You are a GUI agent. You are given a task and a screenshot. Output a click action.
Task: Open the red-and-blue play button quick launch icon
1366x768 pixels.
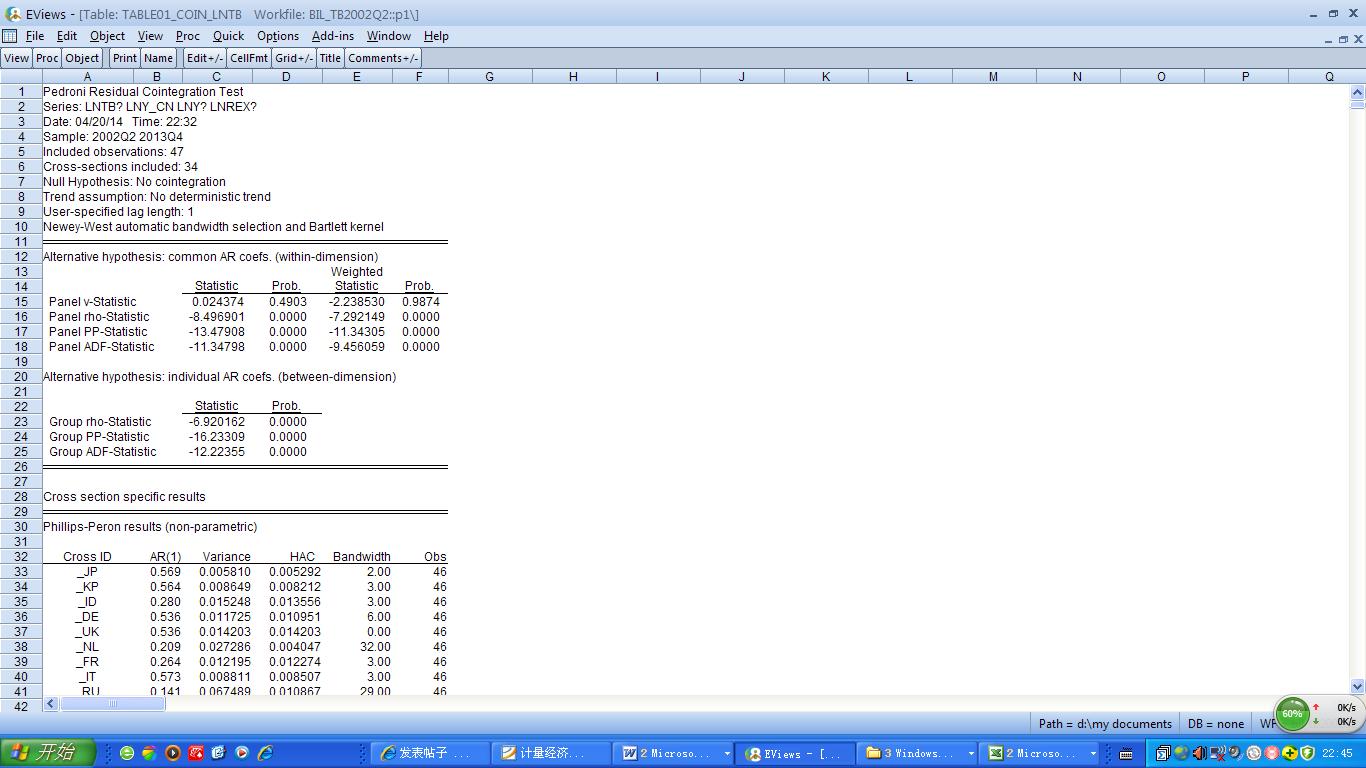pyautogui.click(x=241, y=753)
